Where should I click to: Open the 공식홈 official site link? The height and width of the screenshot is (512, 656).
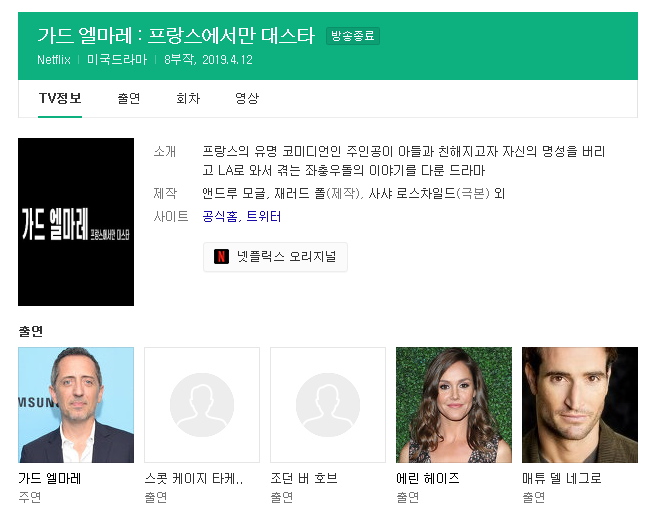220,216
